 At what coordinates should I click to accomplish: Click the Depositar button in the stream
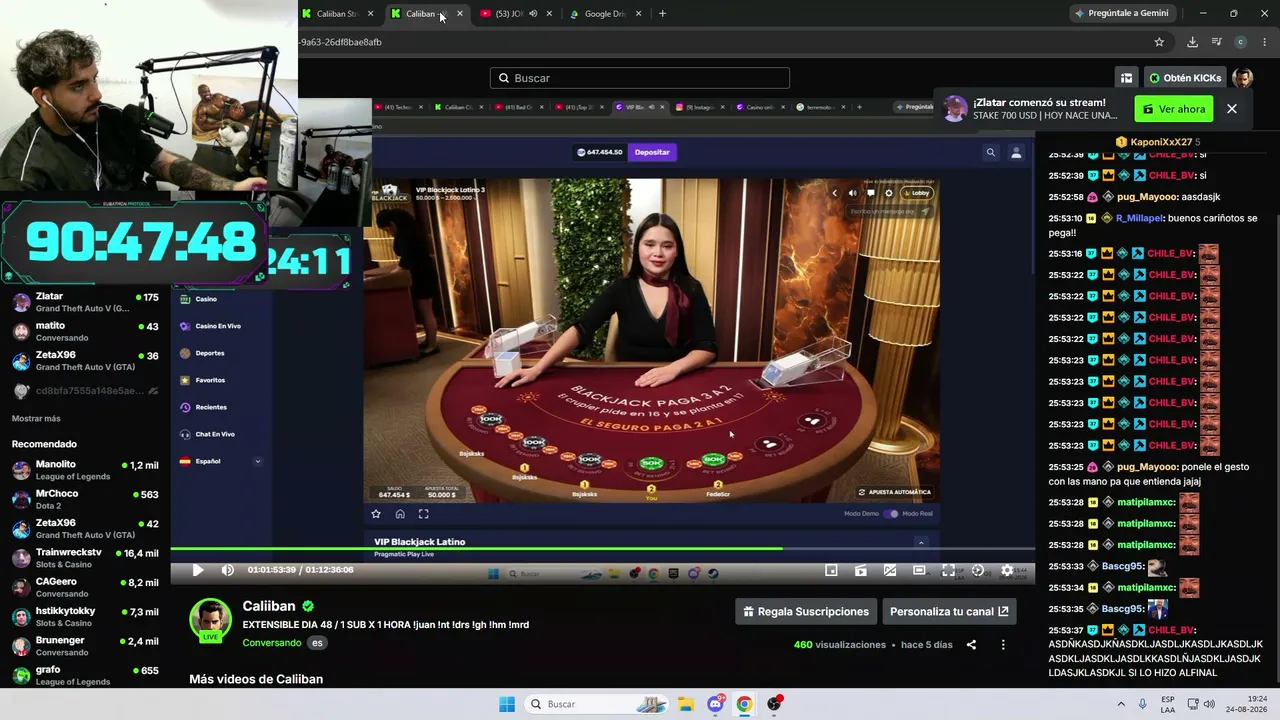(x=652, y=152)
